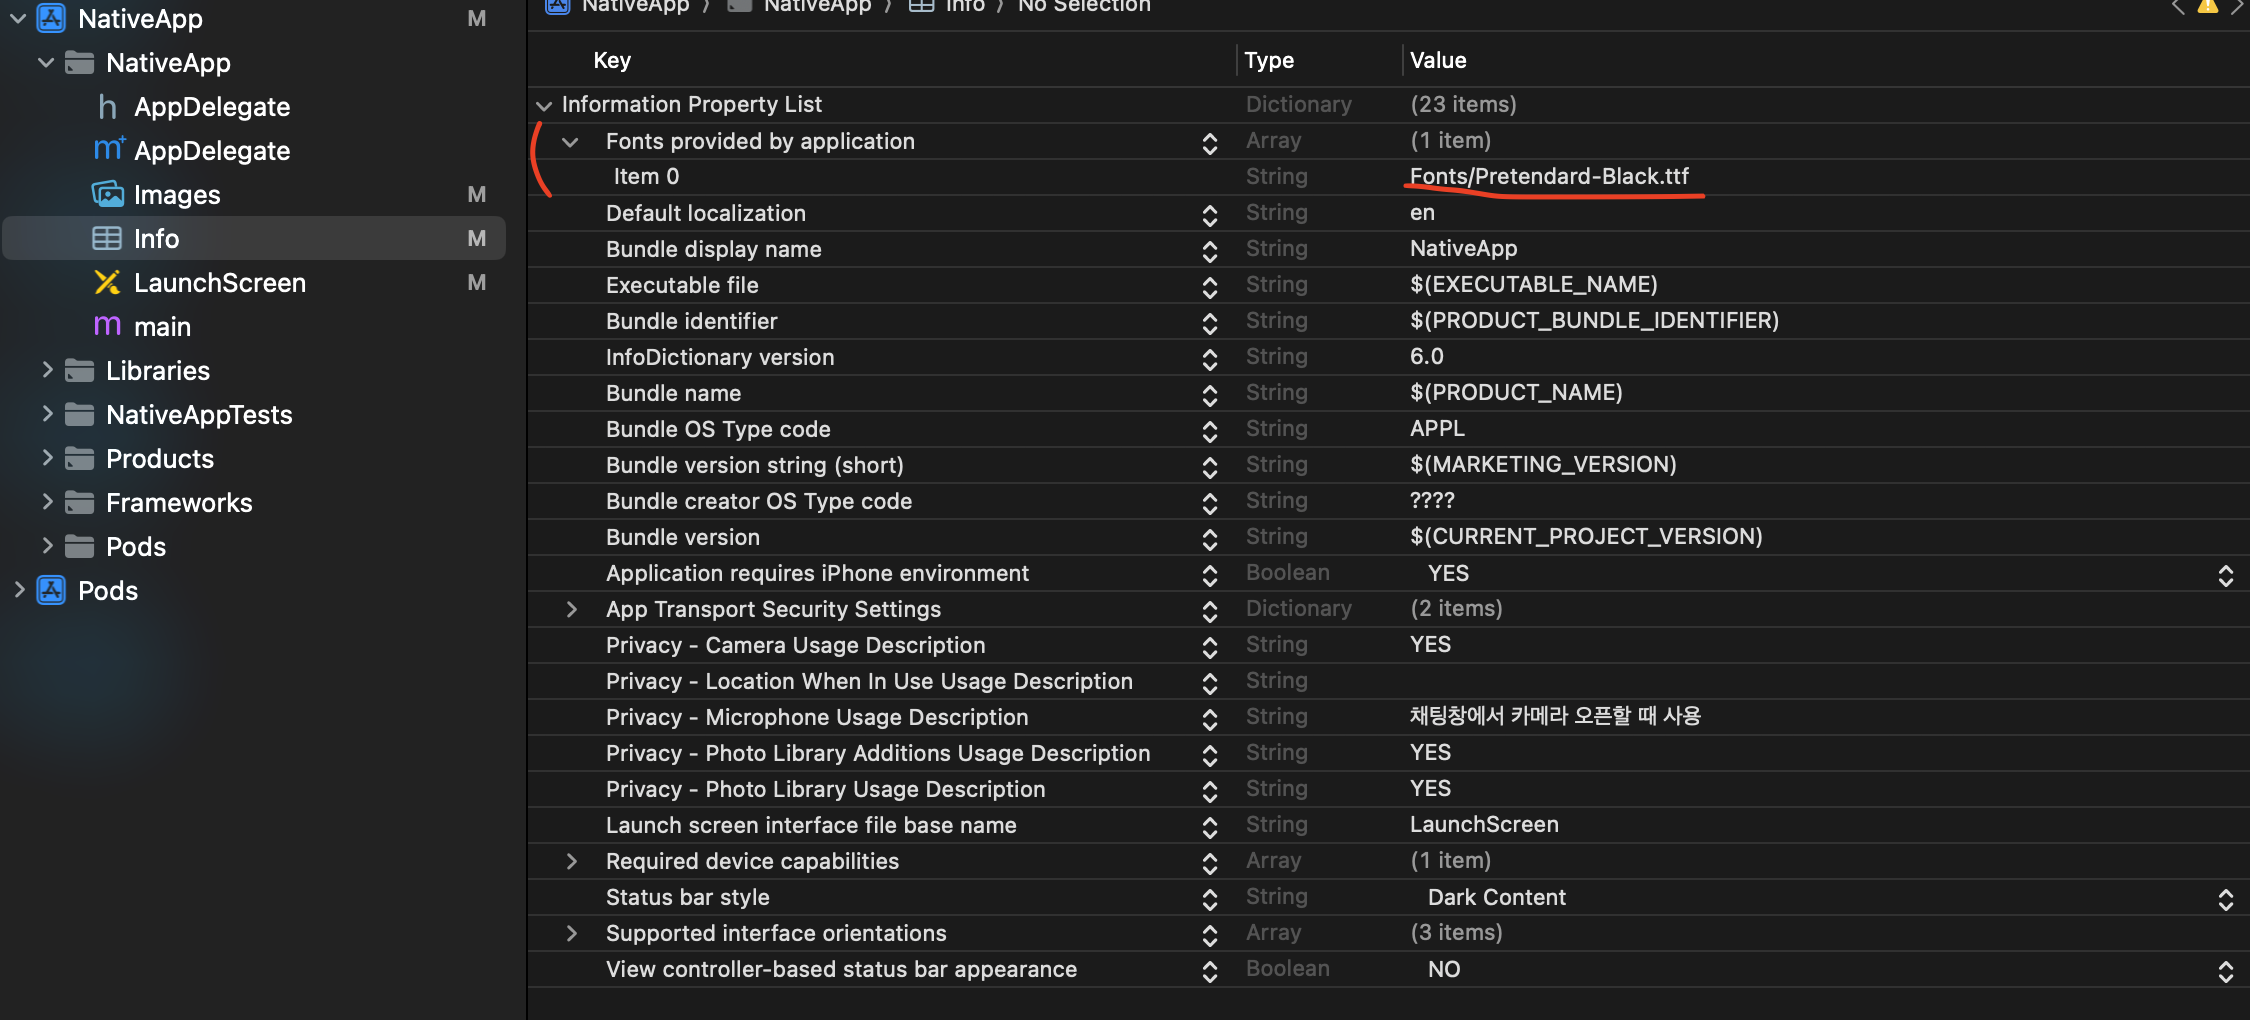Viewport: 2250px width, 1020px height.
Task: Open key stepper for Status bar style
Action: [1209, 899]
